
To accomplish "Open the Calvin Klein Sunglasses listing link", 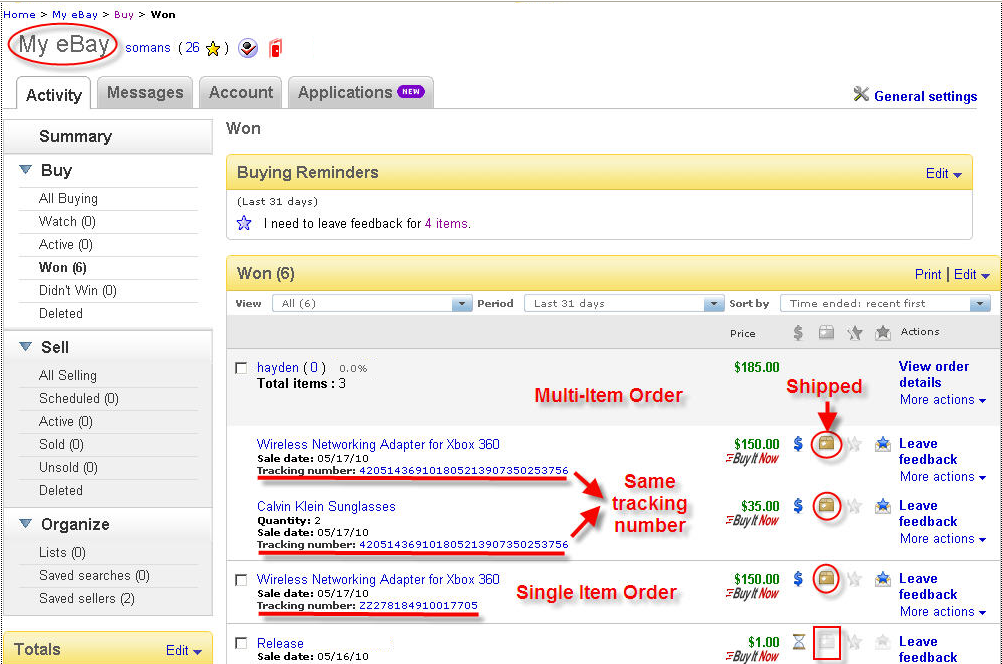I will (326, 506).
